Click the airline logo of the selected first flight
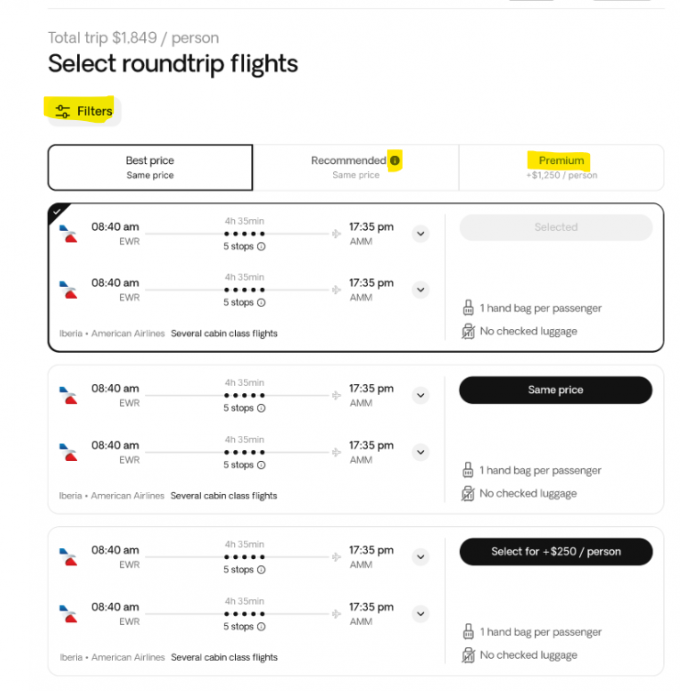 point(68,234)
